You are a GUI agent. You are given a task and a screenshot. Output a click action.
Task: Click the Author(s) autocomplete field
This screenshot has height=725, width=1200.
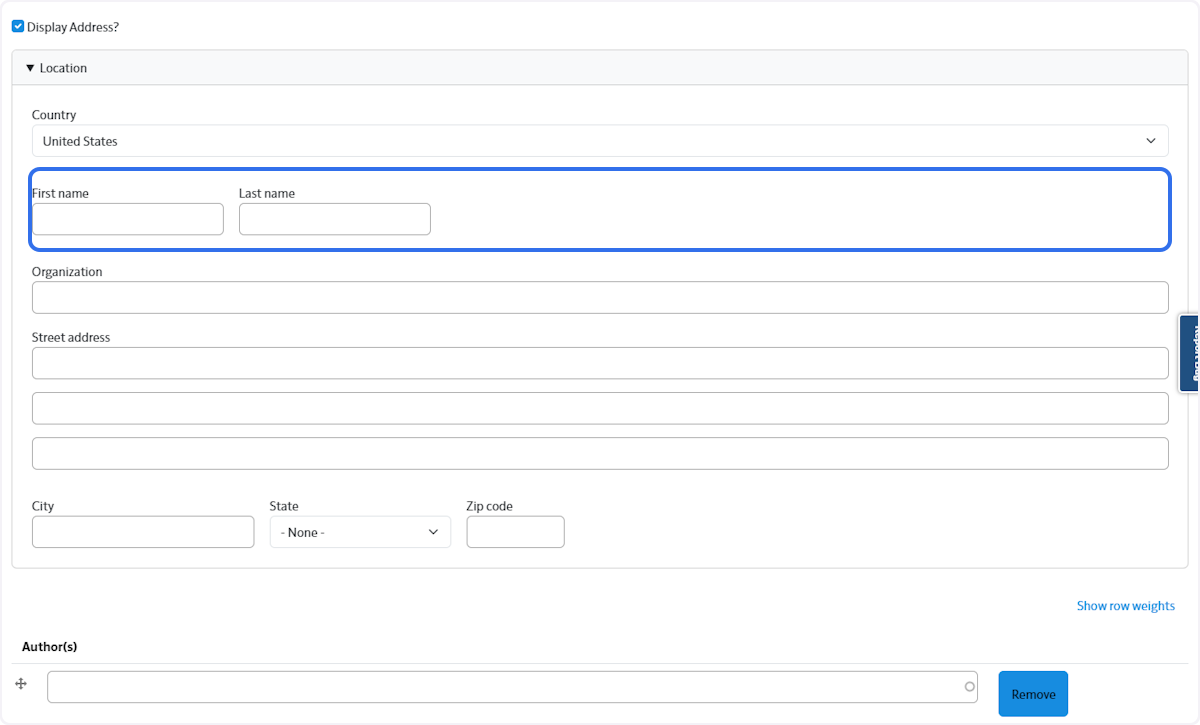[x=512, y=687]
